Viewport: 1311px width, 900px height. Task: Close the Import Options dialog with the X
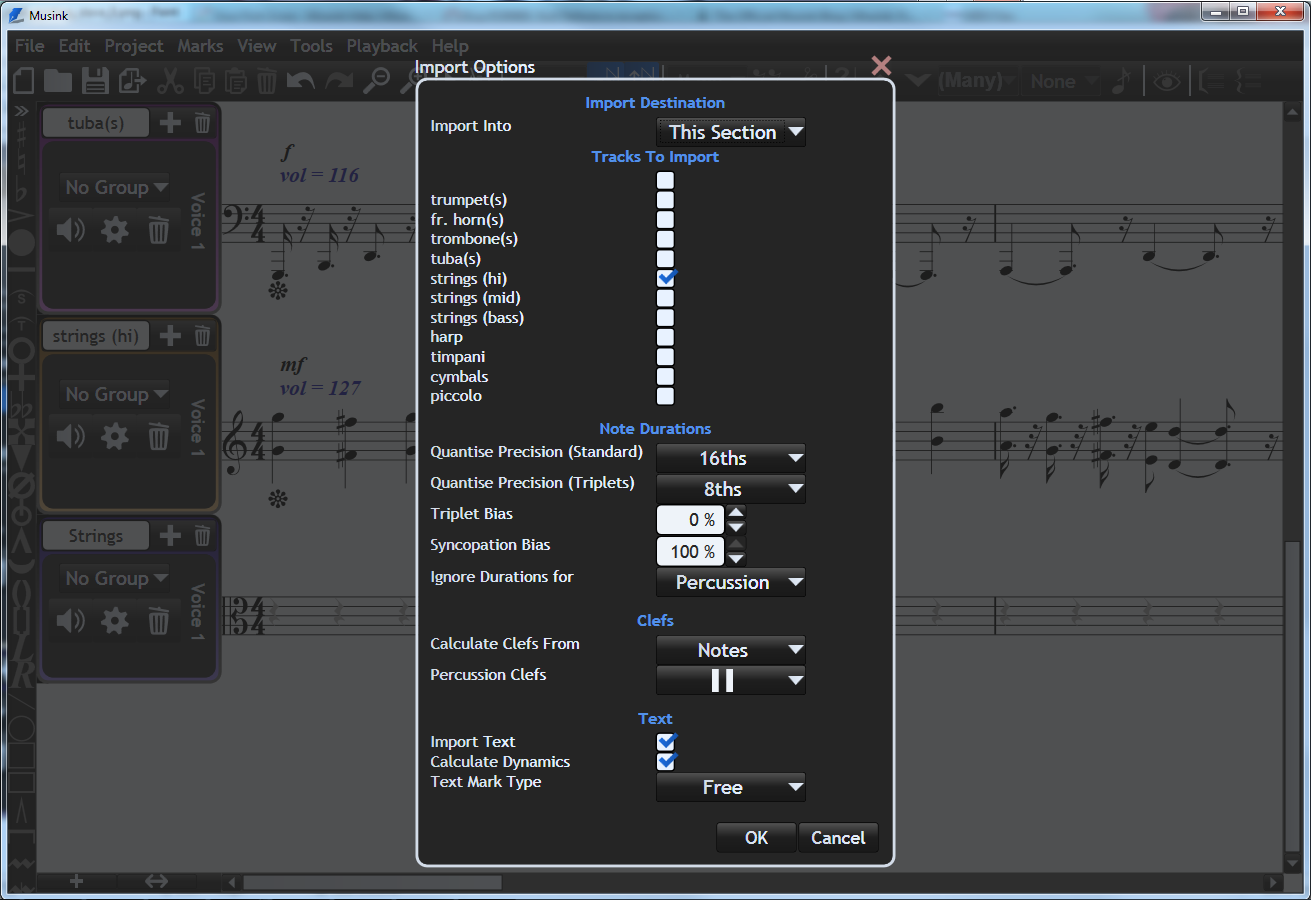pos(881,66)
